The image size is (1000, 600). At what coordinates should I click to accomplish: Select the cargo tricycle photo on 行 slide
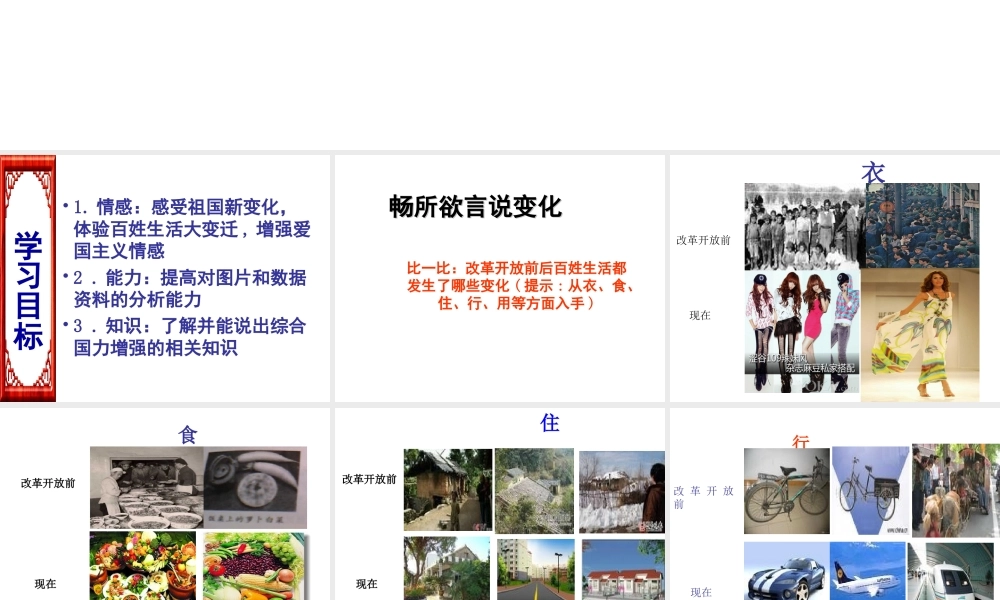click(x=871, y=490)
